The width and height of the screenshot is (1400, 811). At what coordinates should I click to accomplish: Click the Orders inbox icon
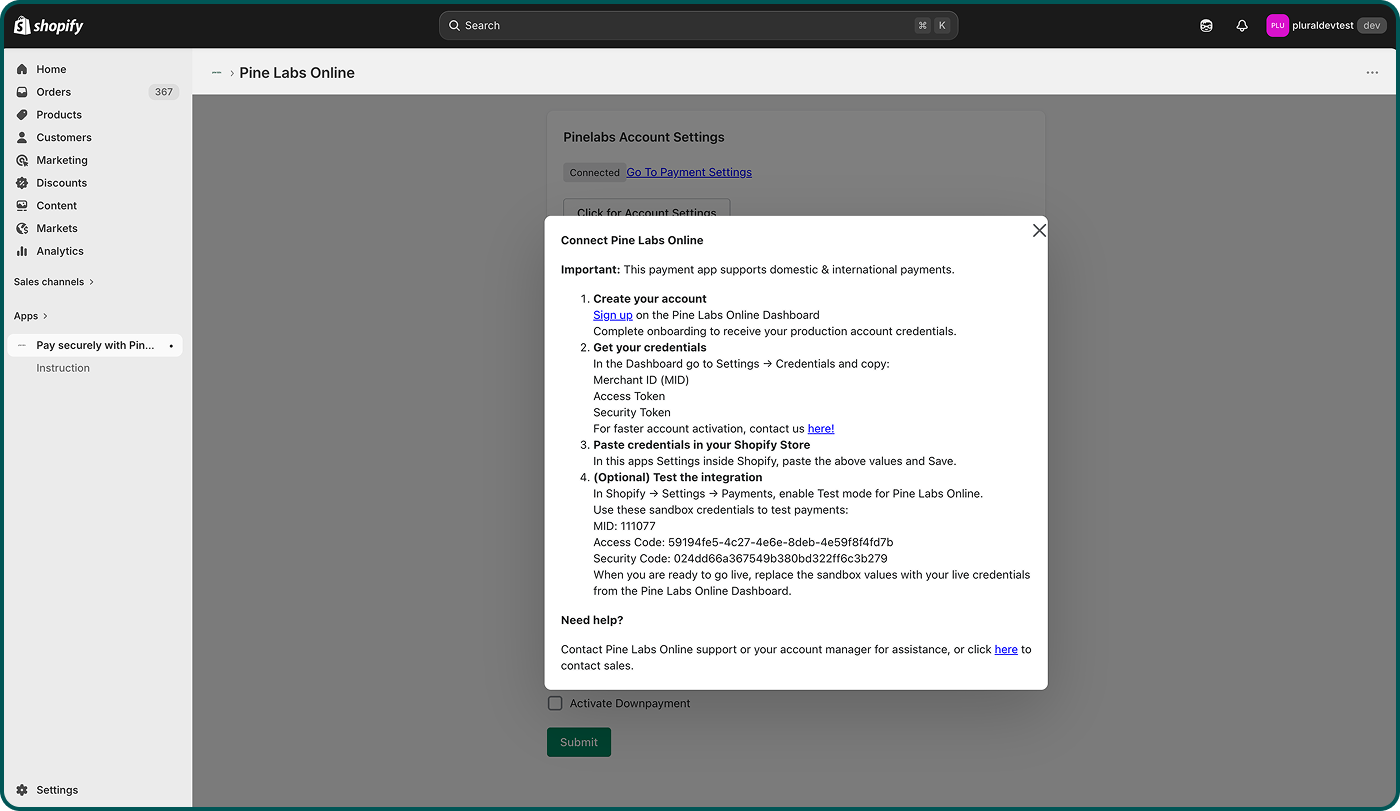coord(22,92)
